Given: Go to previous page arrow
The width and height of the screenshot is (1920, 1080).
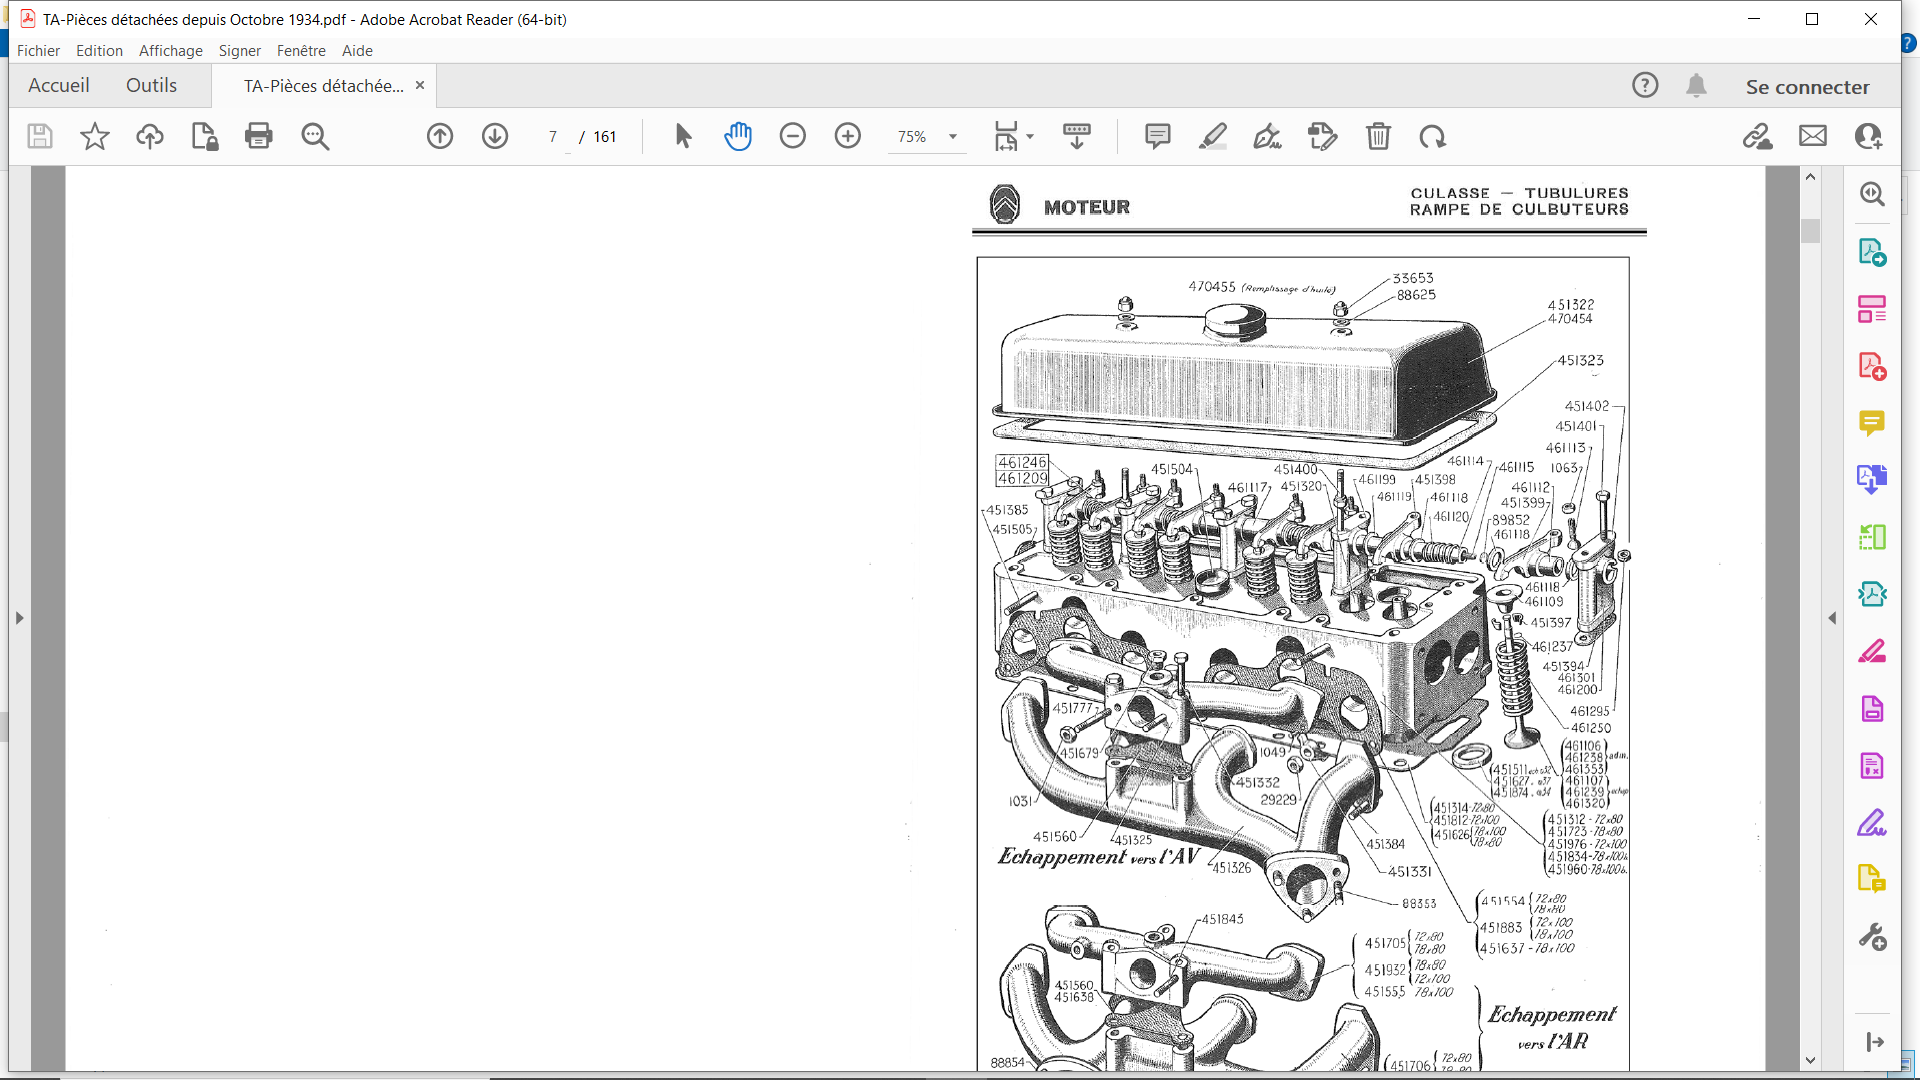Looking at the screenshot, I should (440, 136).
